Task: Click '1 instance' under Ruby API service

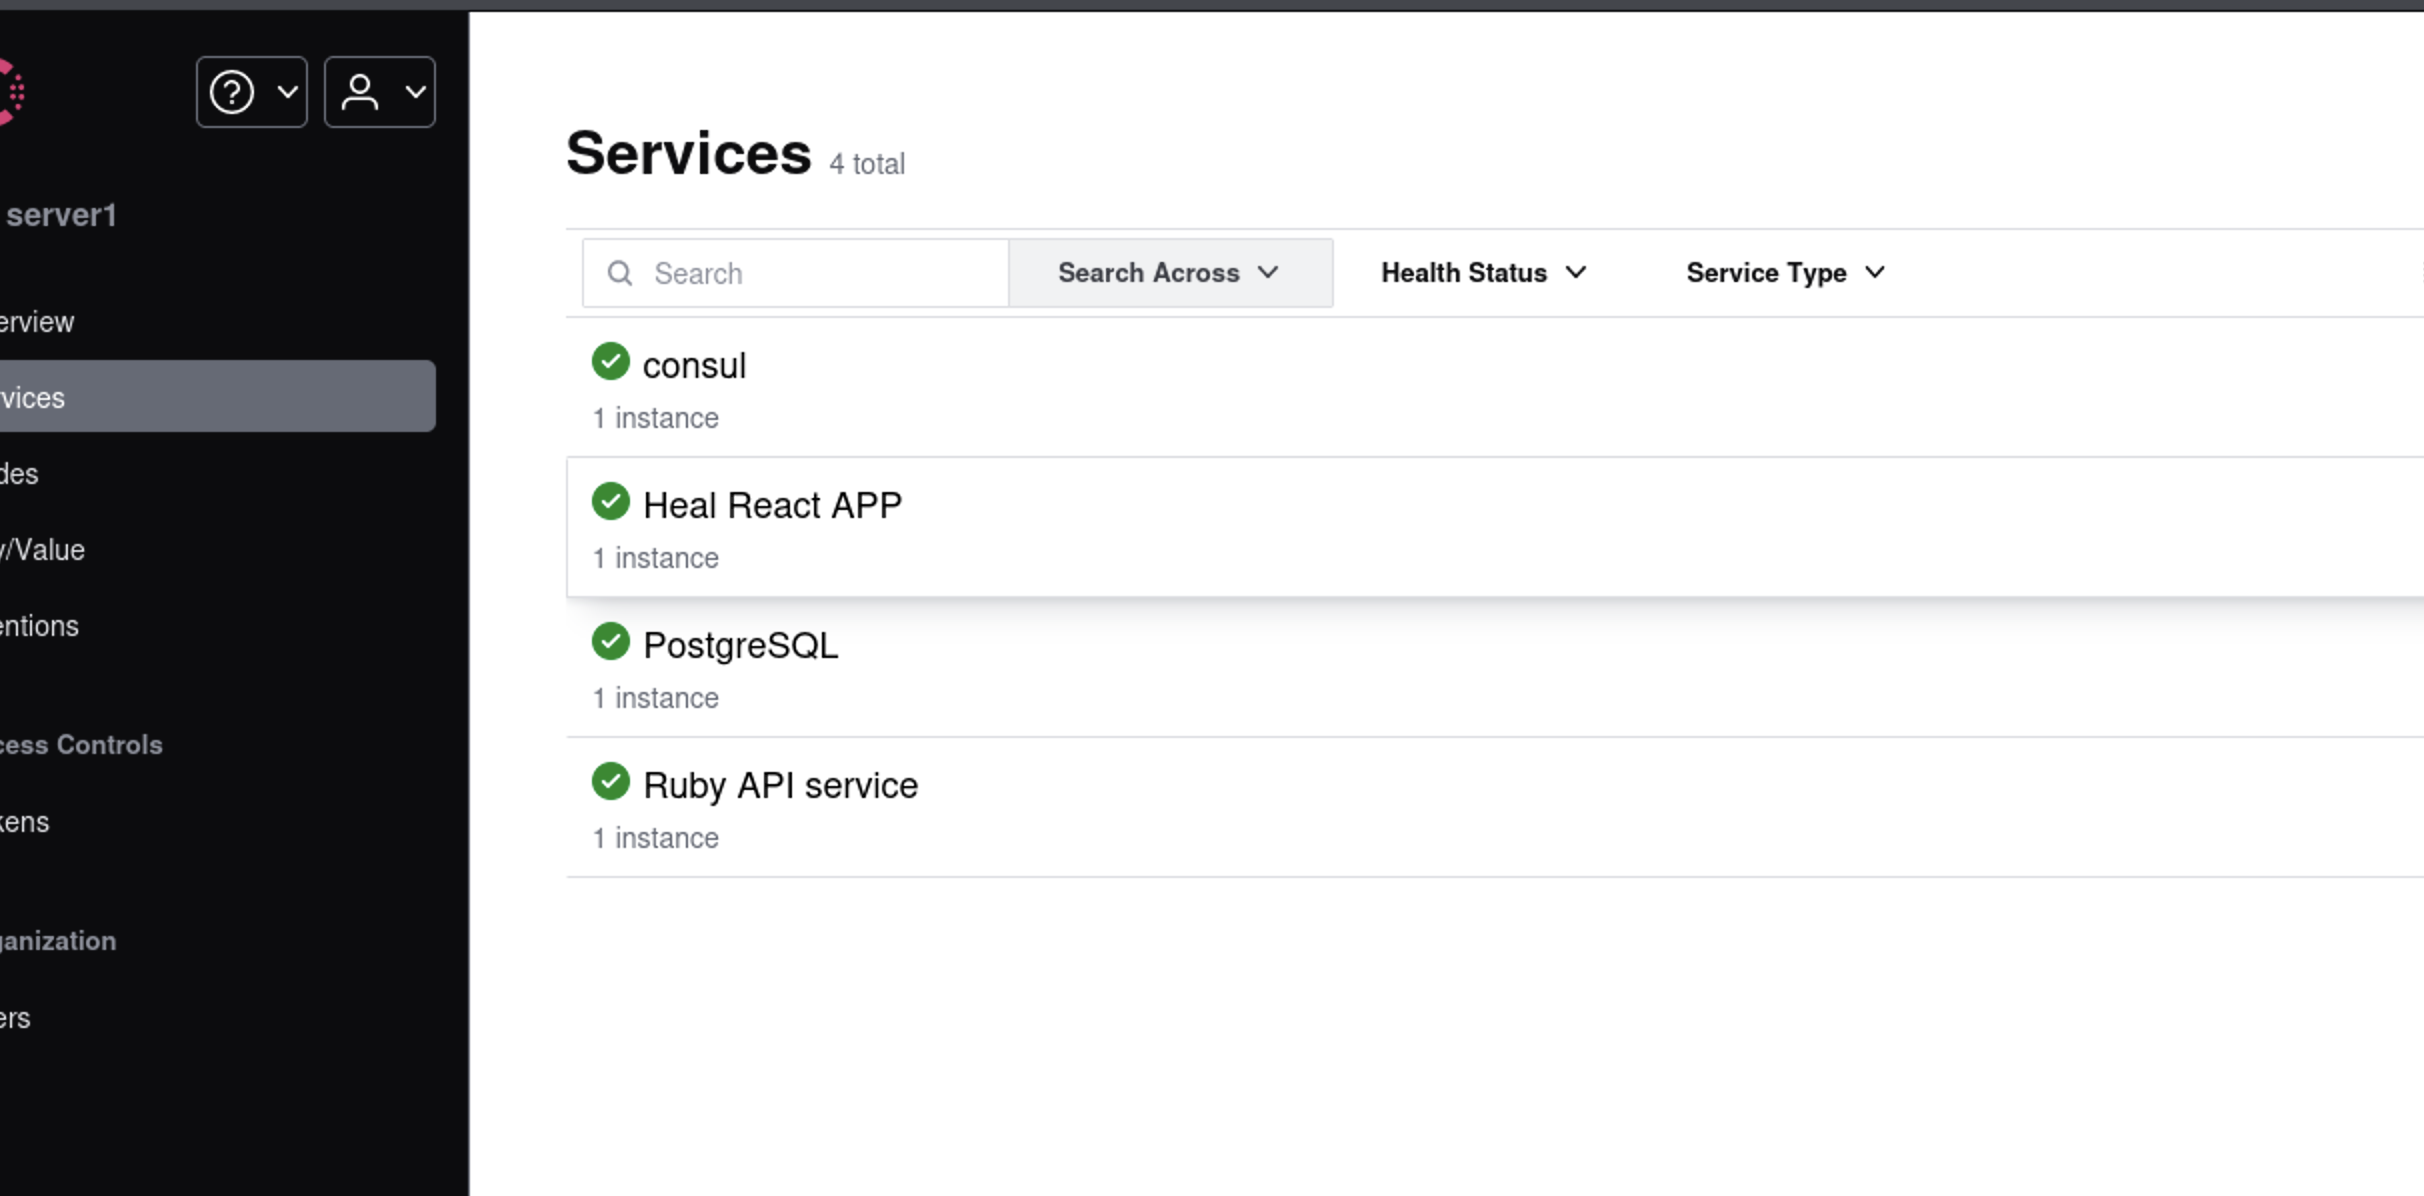Action: (x=656, y=838)
